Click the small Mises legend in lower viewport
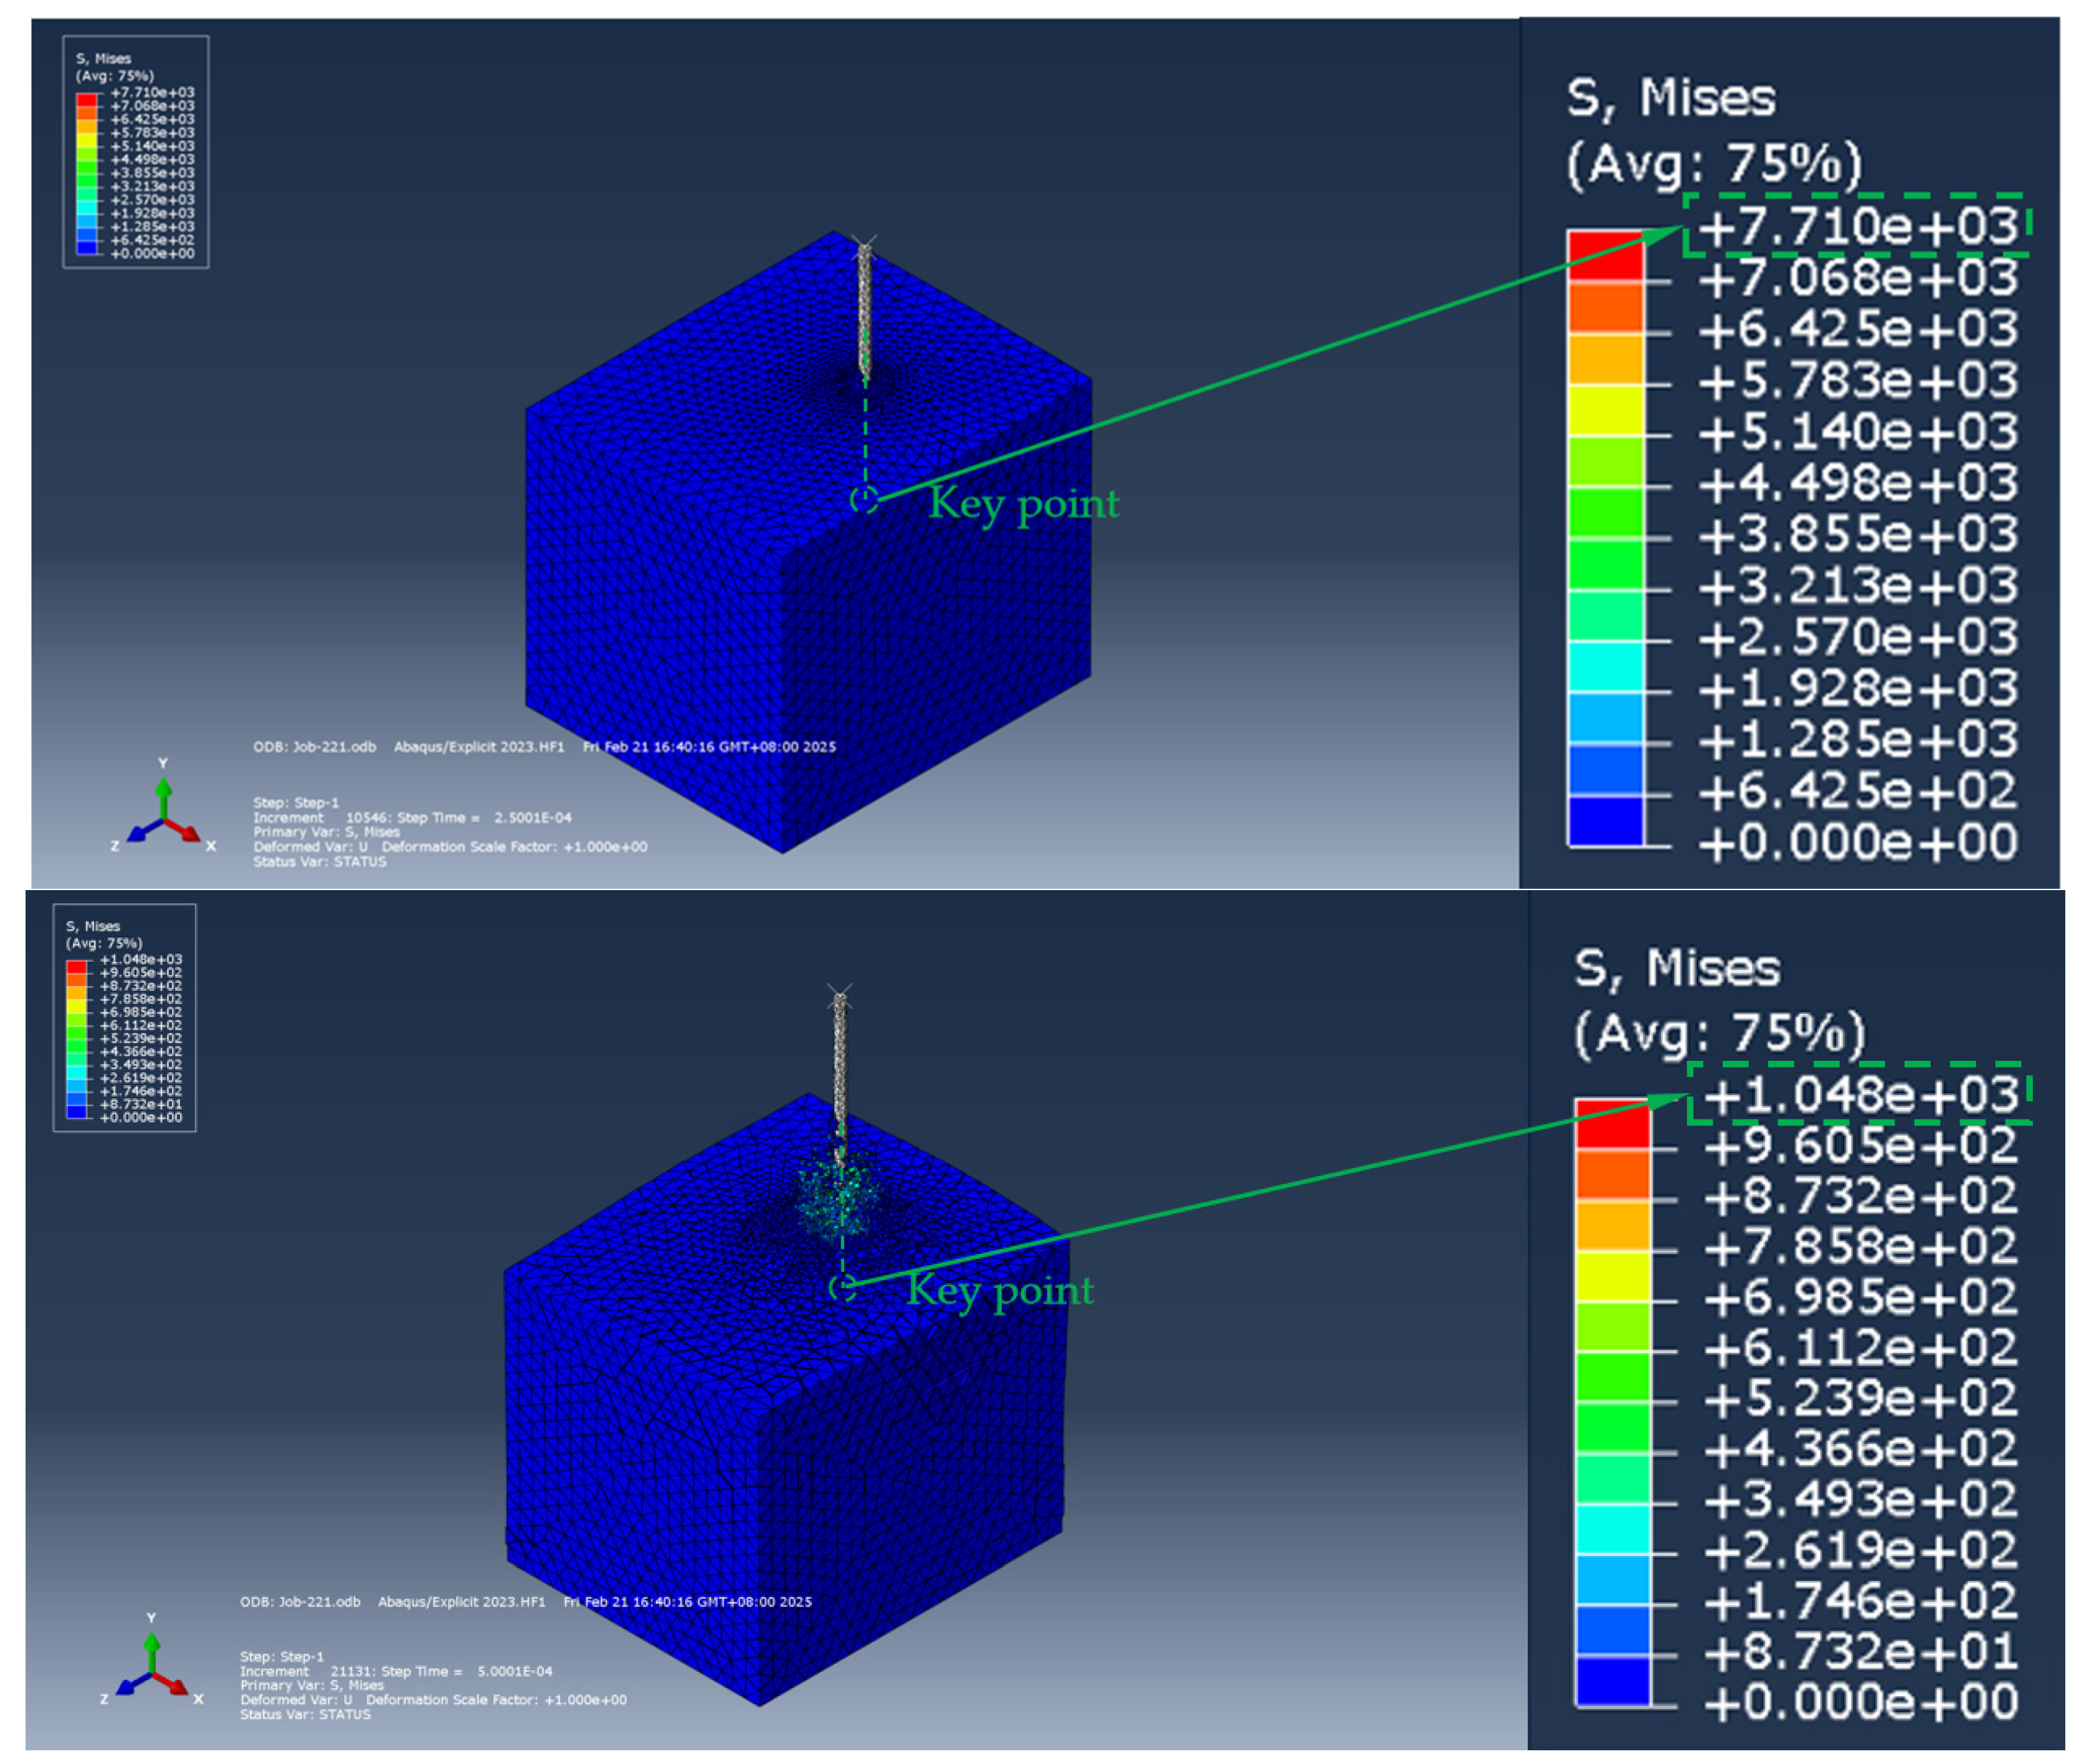The height and width of the screenshot is (1764, 2079). 124,1018
